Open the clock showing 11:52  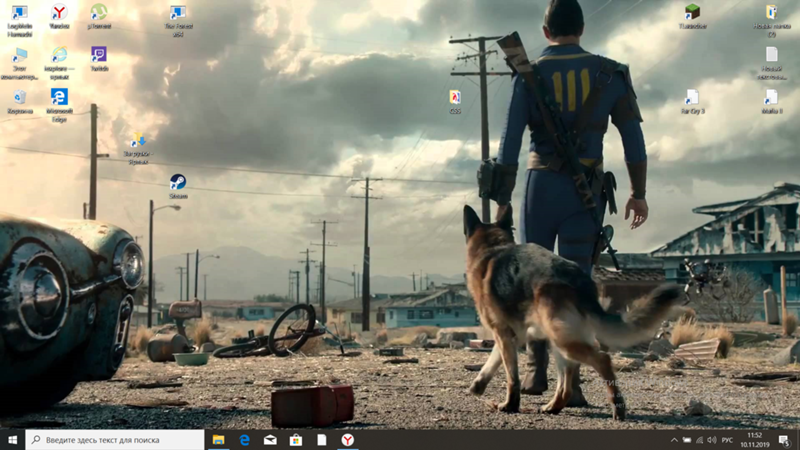[x=755, y=440]
